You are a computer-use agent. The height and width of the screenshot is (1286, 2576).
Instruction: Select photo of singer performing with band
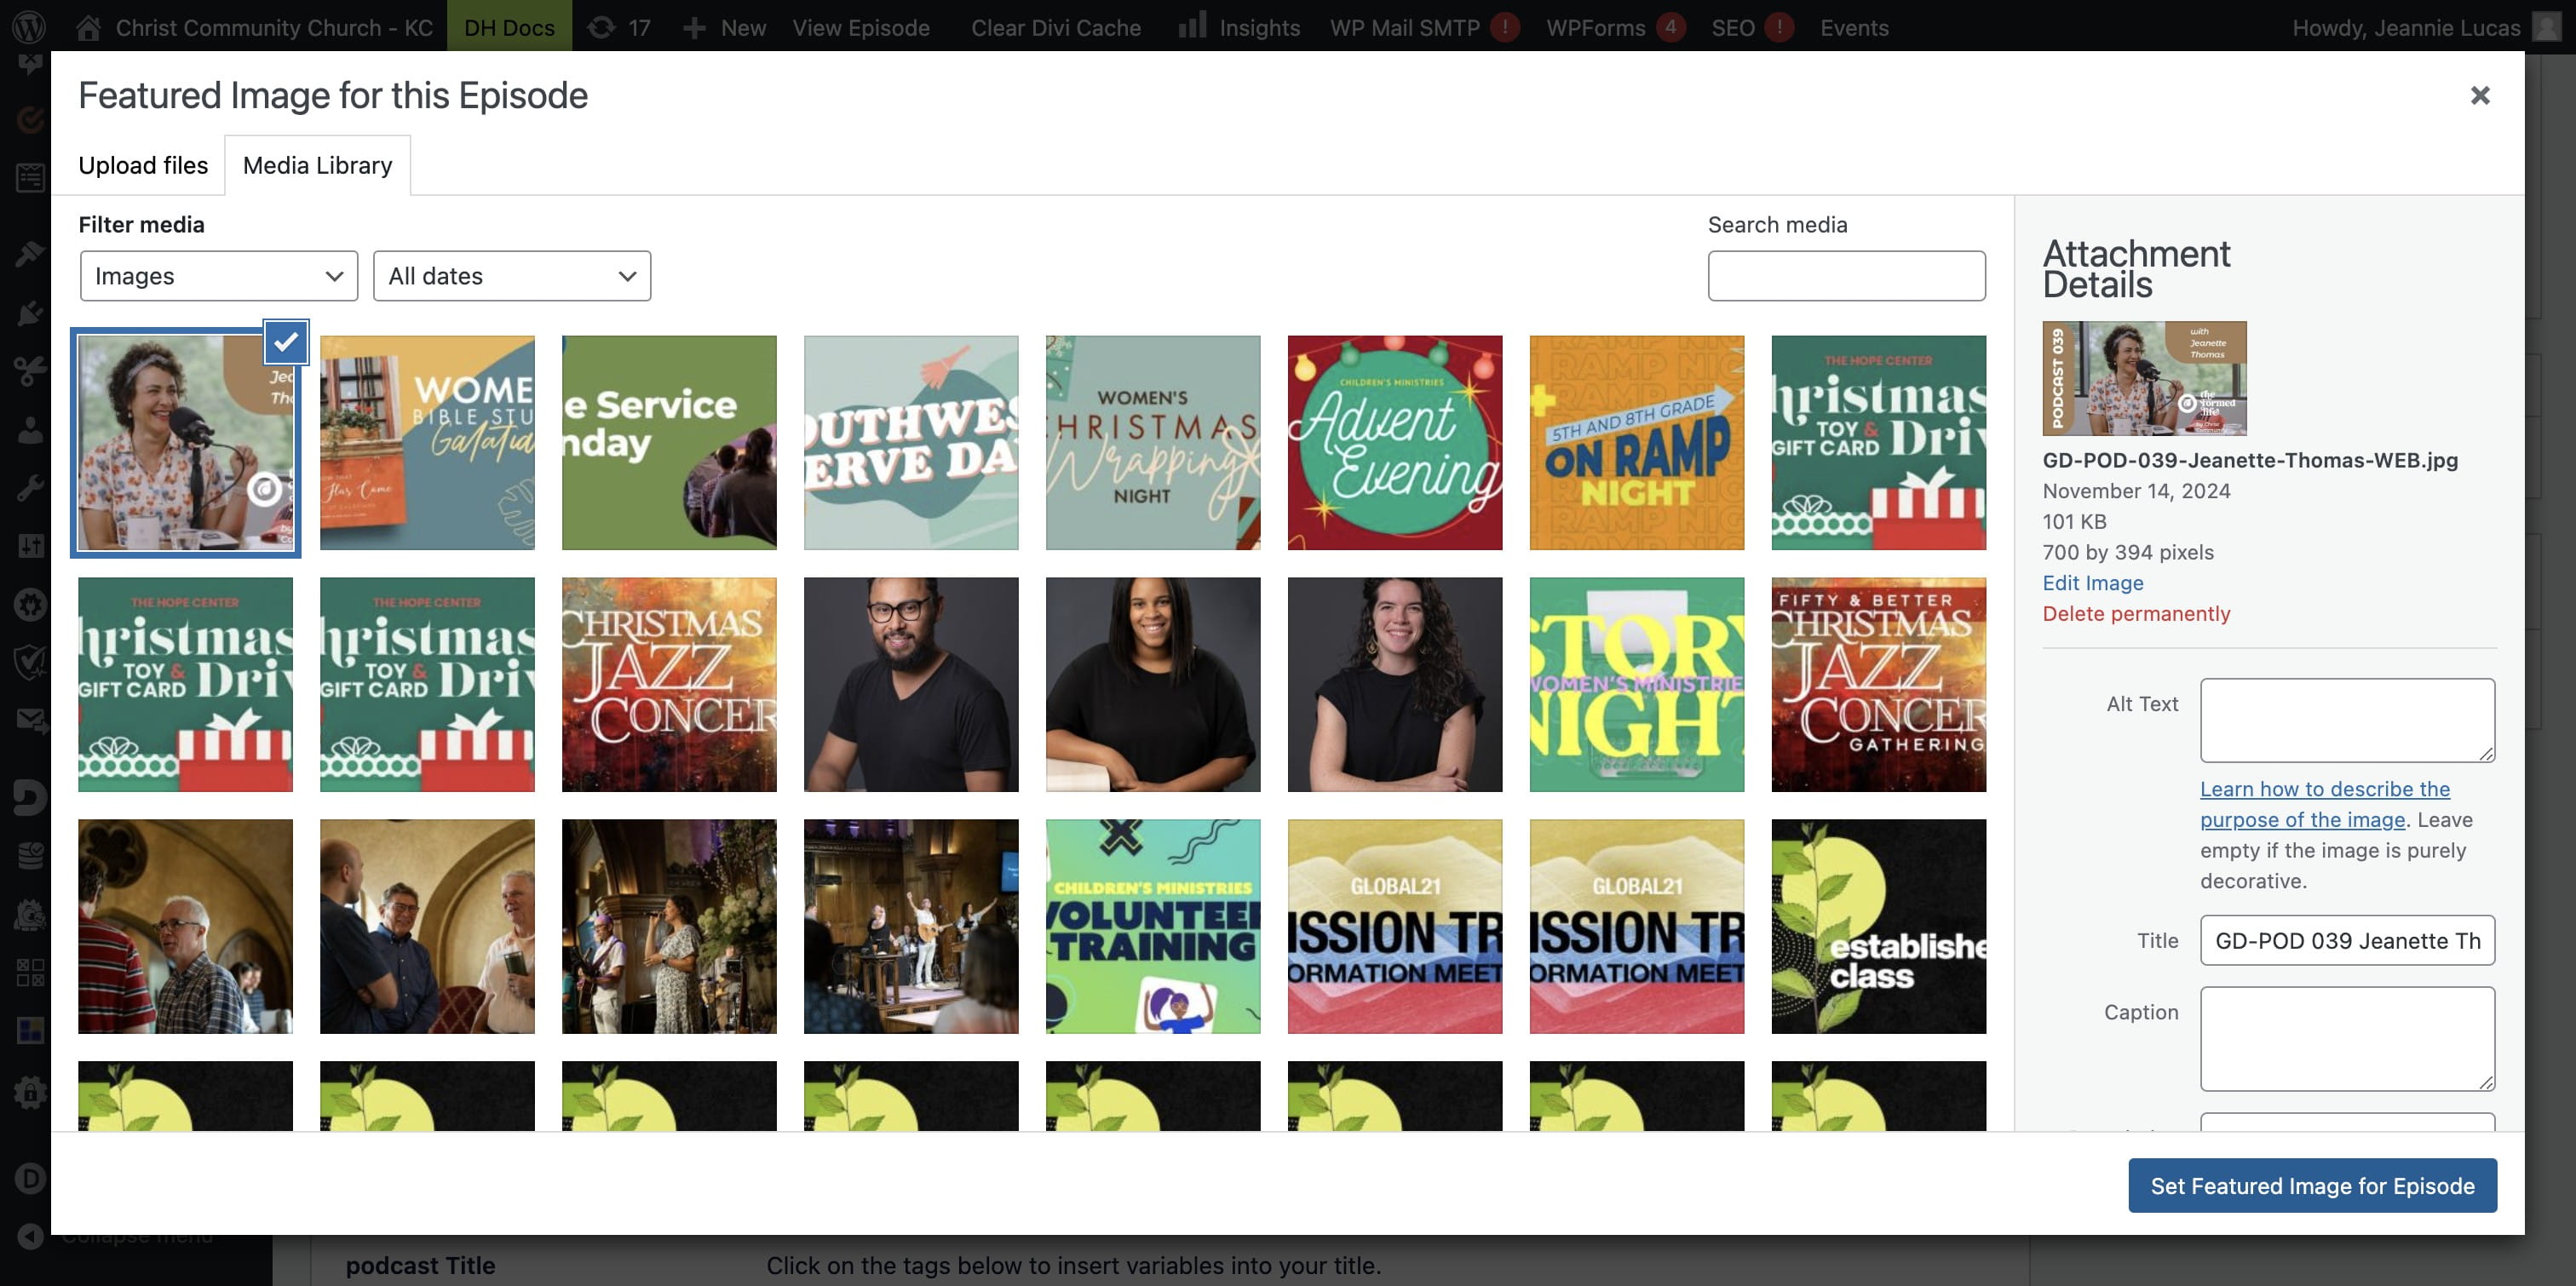[x=669, y=927]
